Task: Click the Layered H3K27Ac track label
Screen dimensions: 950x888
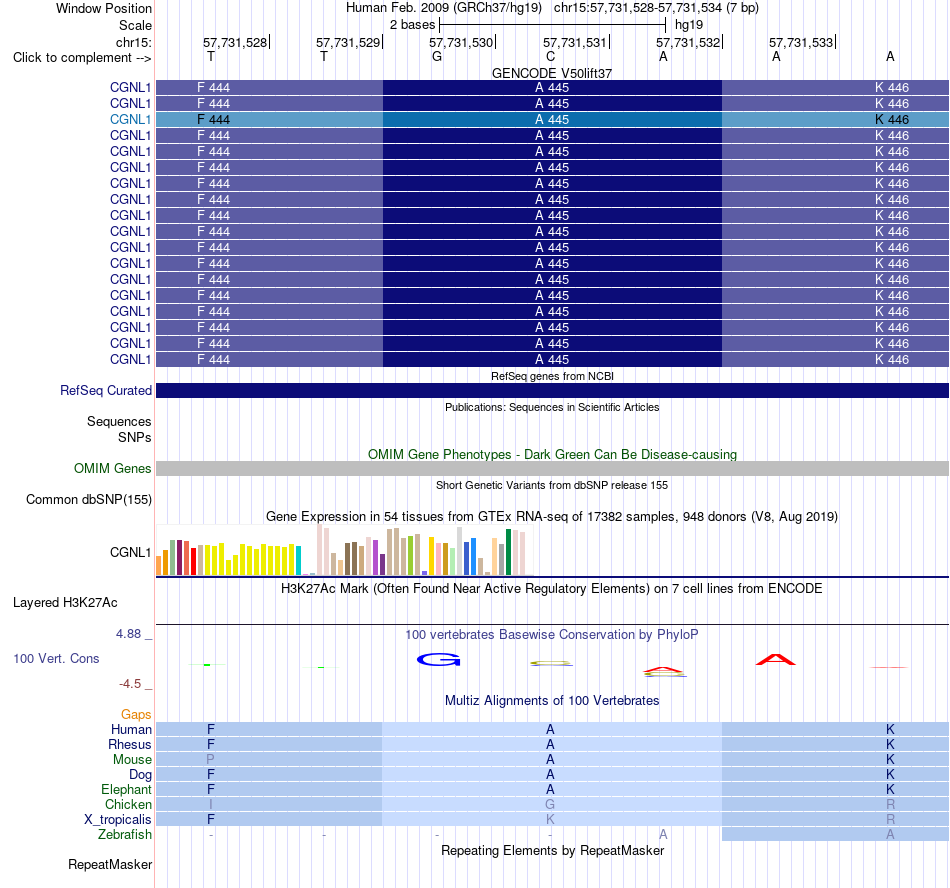Action: click(65, 603)
